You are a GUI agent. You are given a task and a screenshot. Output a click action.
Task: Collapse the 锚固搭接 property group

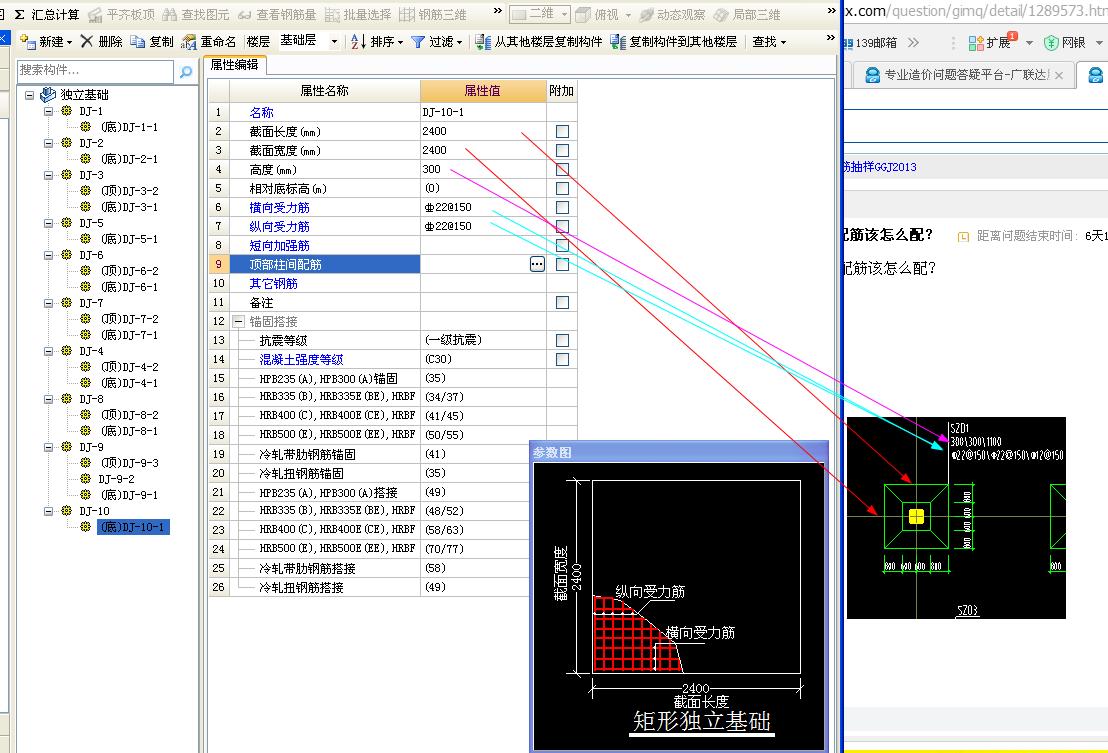click(x=239, y=321)
